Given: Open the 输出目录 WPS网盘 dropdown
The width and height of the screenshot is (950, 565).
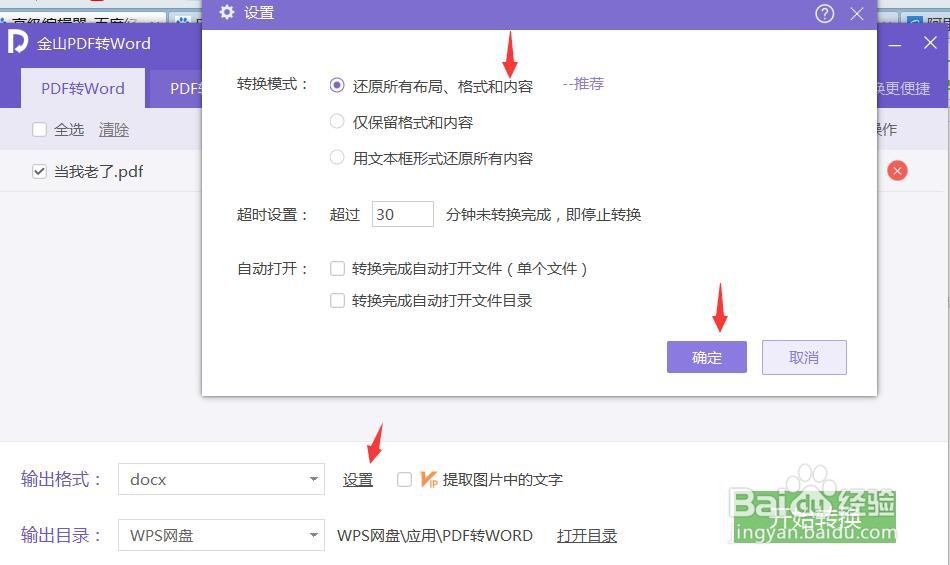Looking at the screenshot, I should 221,535.
